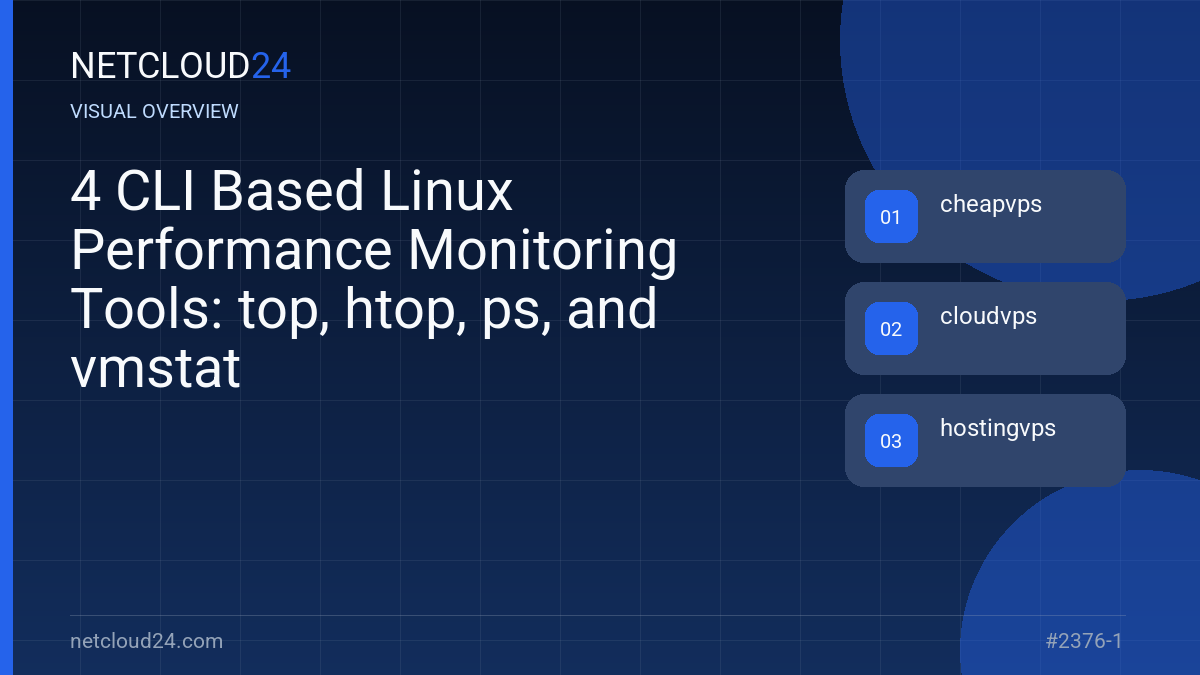Screen dimensions: 1200x675
Task: Select the 02 number badge
Action: click(891, 329)
